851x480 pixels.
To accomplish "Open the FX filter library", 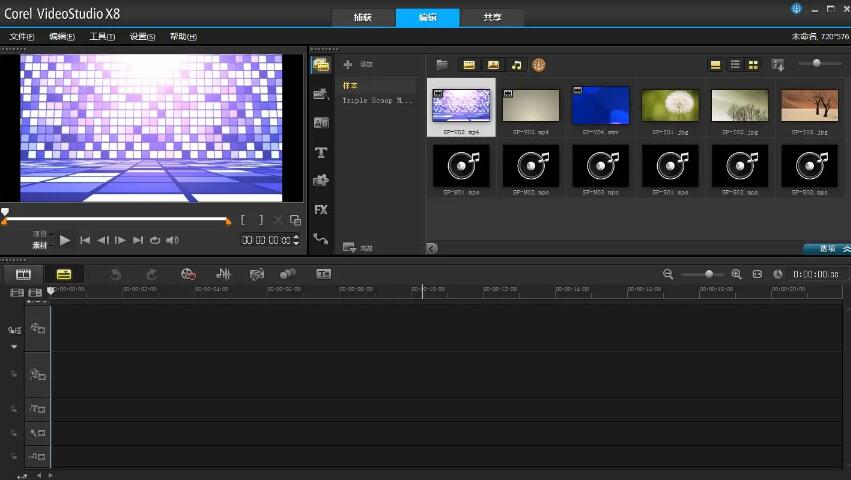I will tap(321, 210).
